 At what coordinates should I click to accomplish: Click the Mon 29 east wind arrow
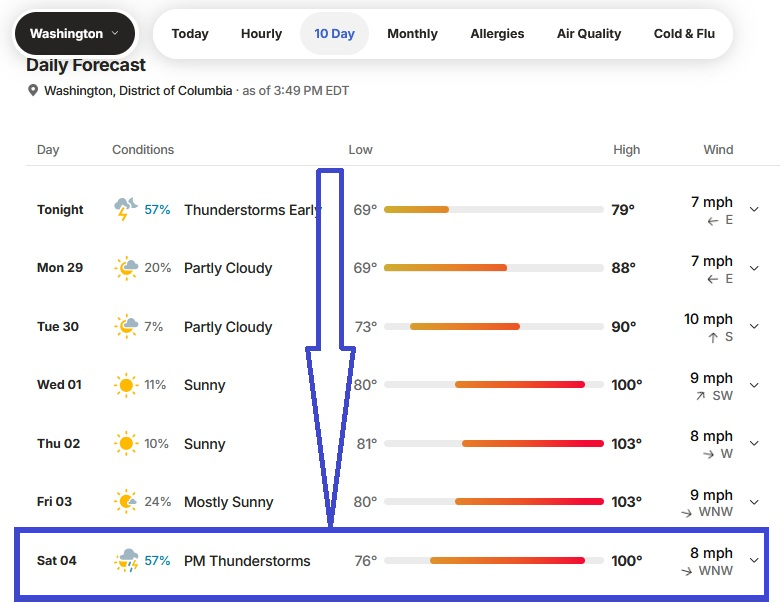(x=713, y=279)
